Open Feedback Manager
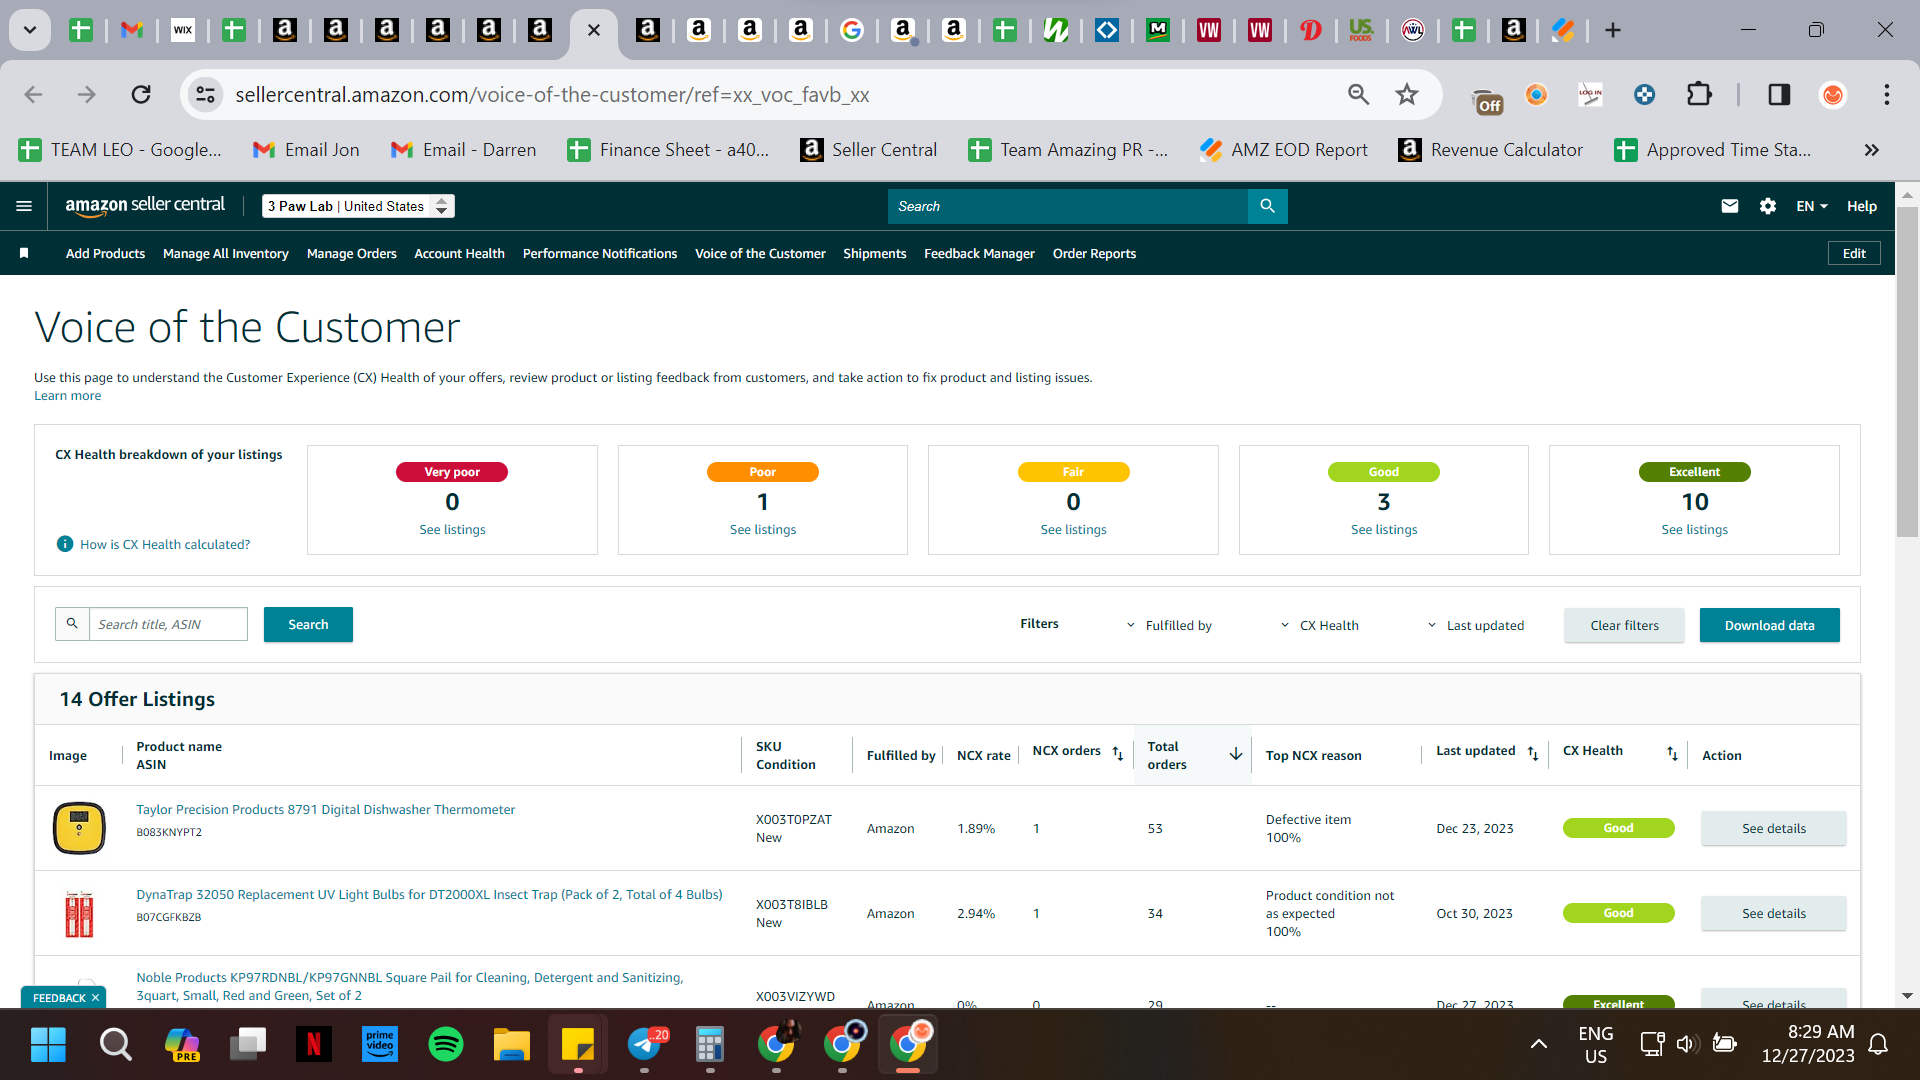 (979, 254)
